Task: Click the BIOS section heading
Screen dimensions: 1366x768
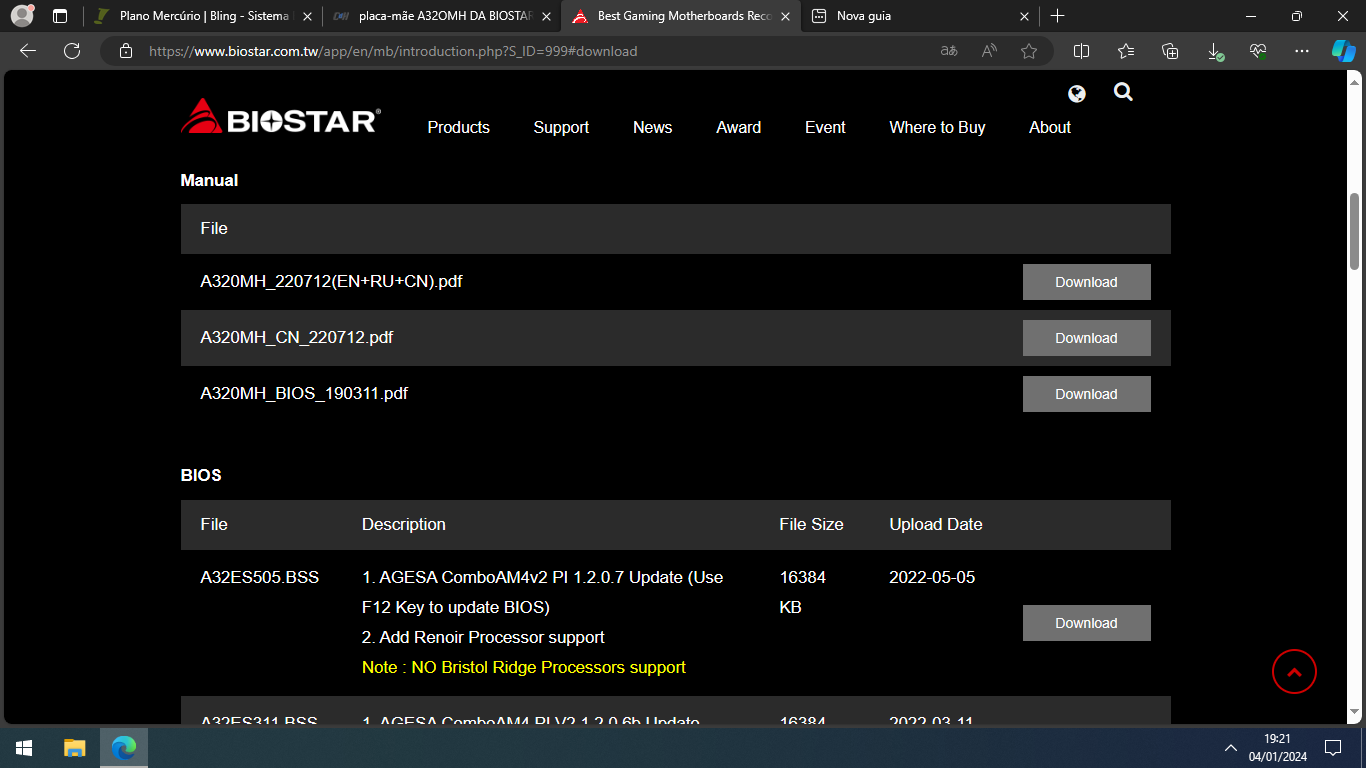Action: click(201, 476)
